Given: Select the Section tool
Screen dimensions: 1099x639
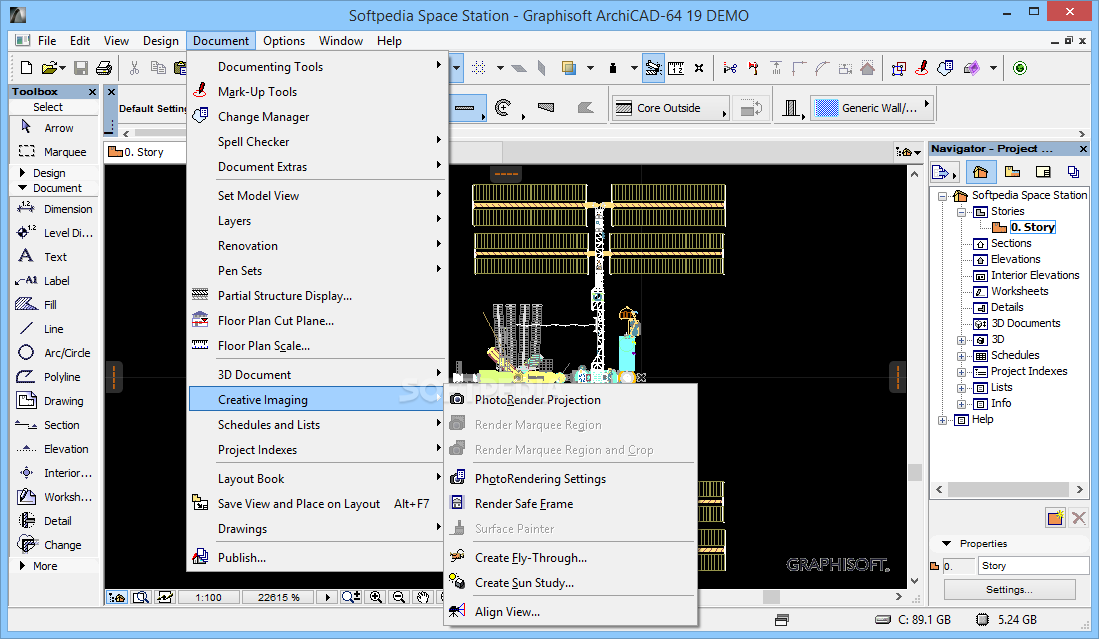Looking at the screenshot, I should [x=53, y=425].
